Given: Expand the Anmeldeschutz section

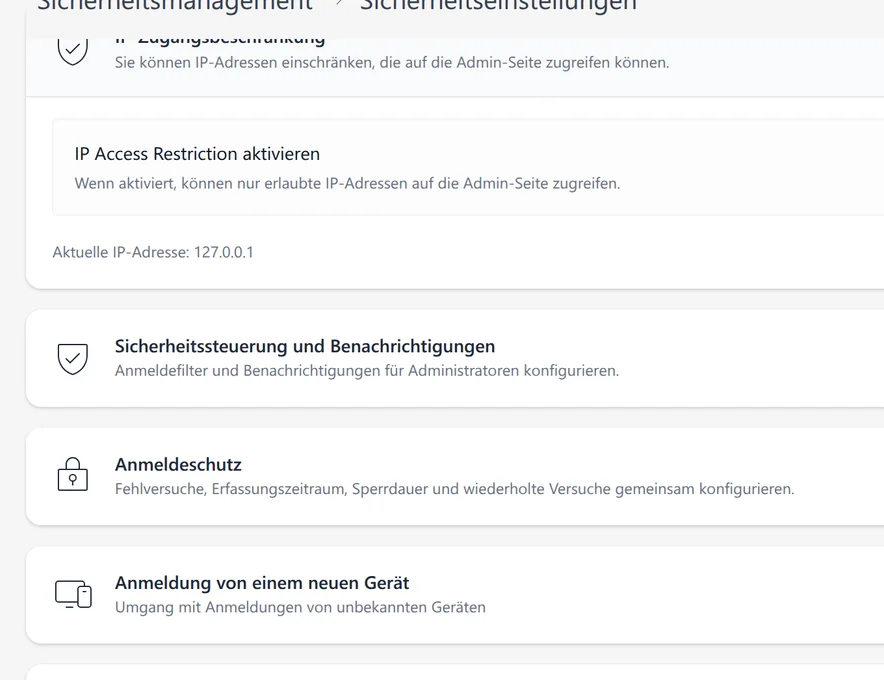Looking at the screenshot, I should click(454, 476).
